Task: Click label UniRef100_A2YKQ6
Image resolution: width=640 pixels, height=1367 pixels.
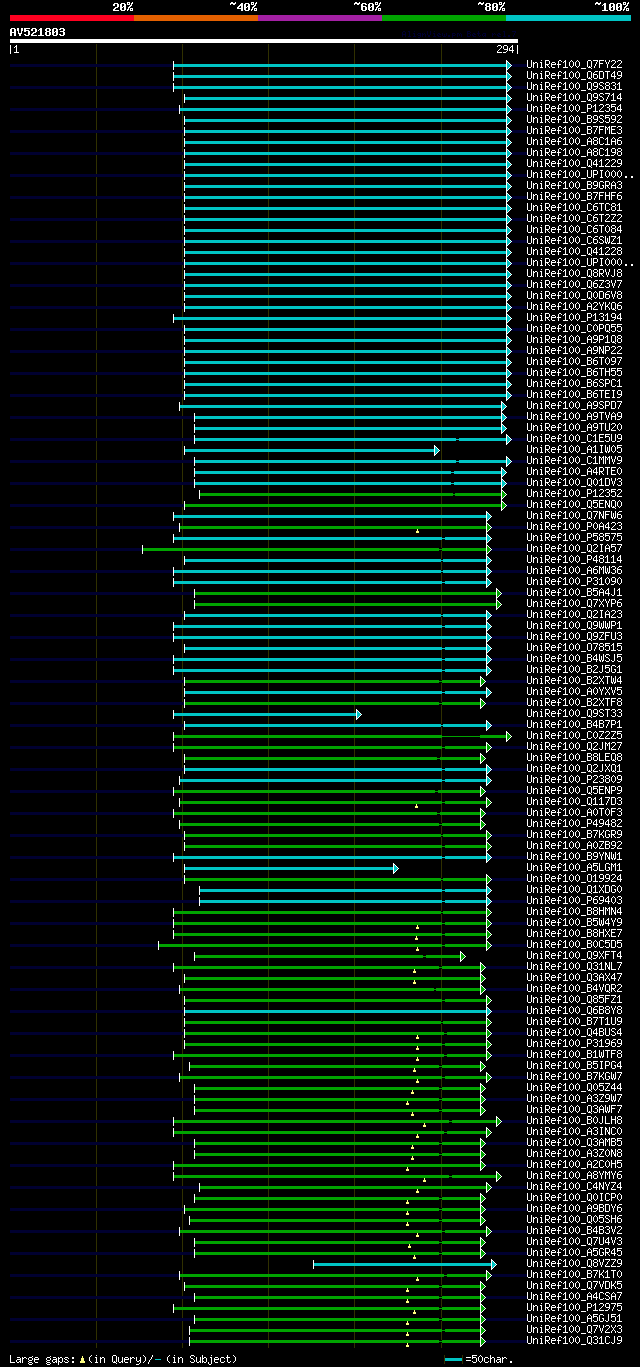Action: (574, 306)
